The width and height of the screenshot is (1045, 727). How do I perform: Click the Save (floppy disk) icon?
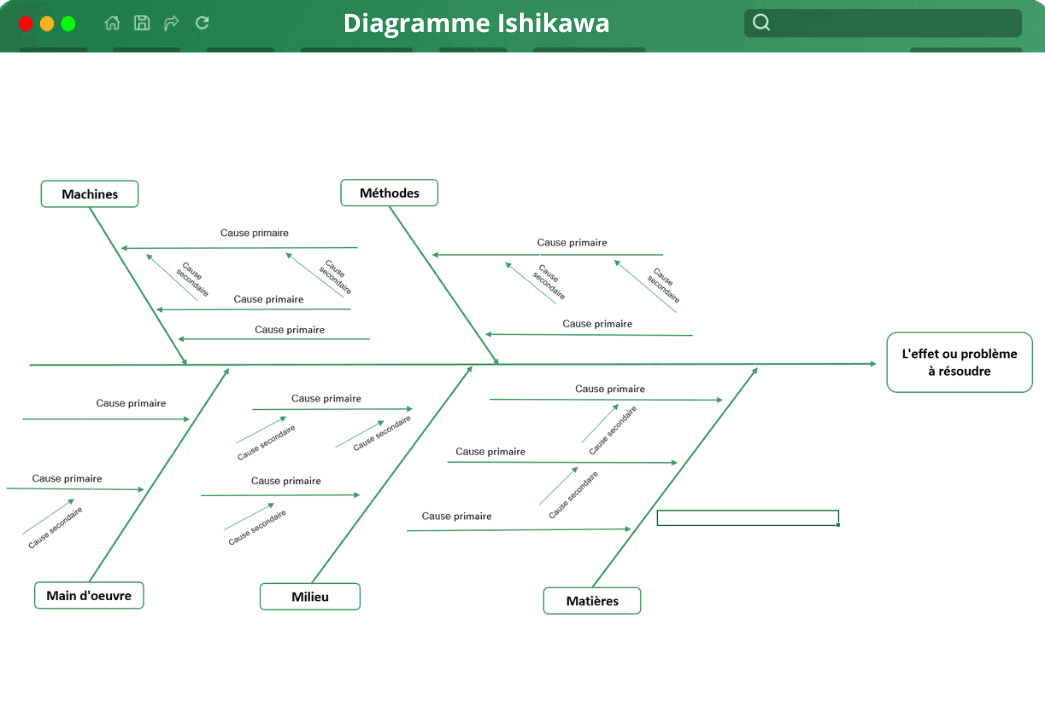pos(142,22)
